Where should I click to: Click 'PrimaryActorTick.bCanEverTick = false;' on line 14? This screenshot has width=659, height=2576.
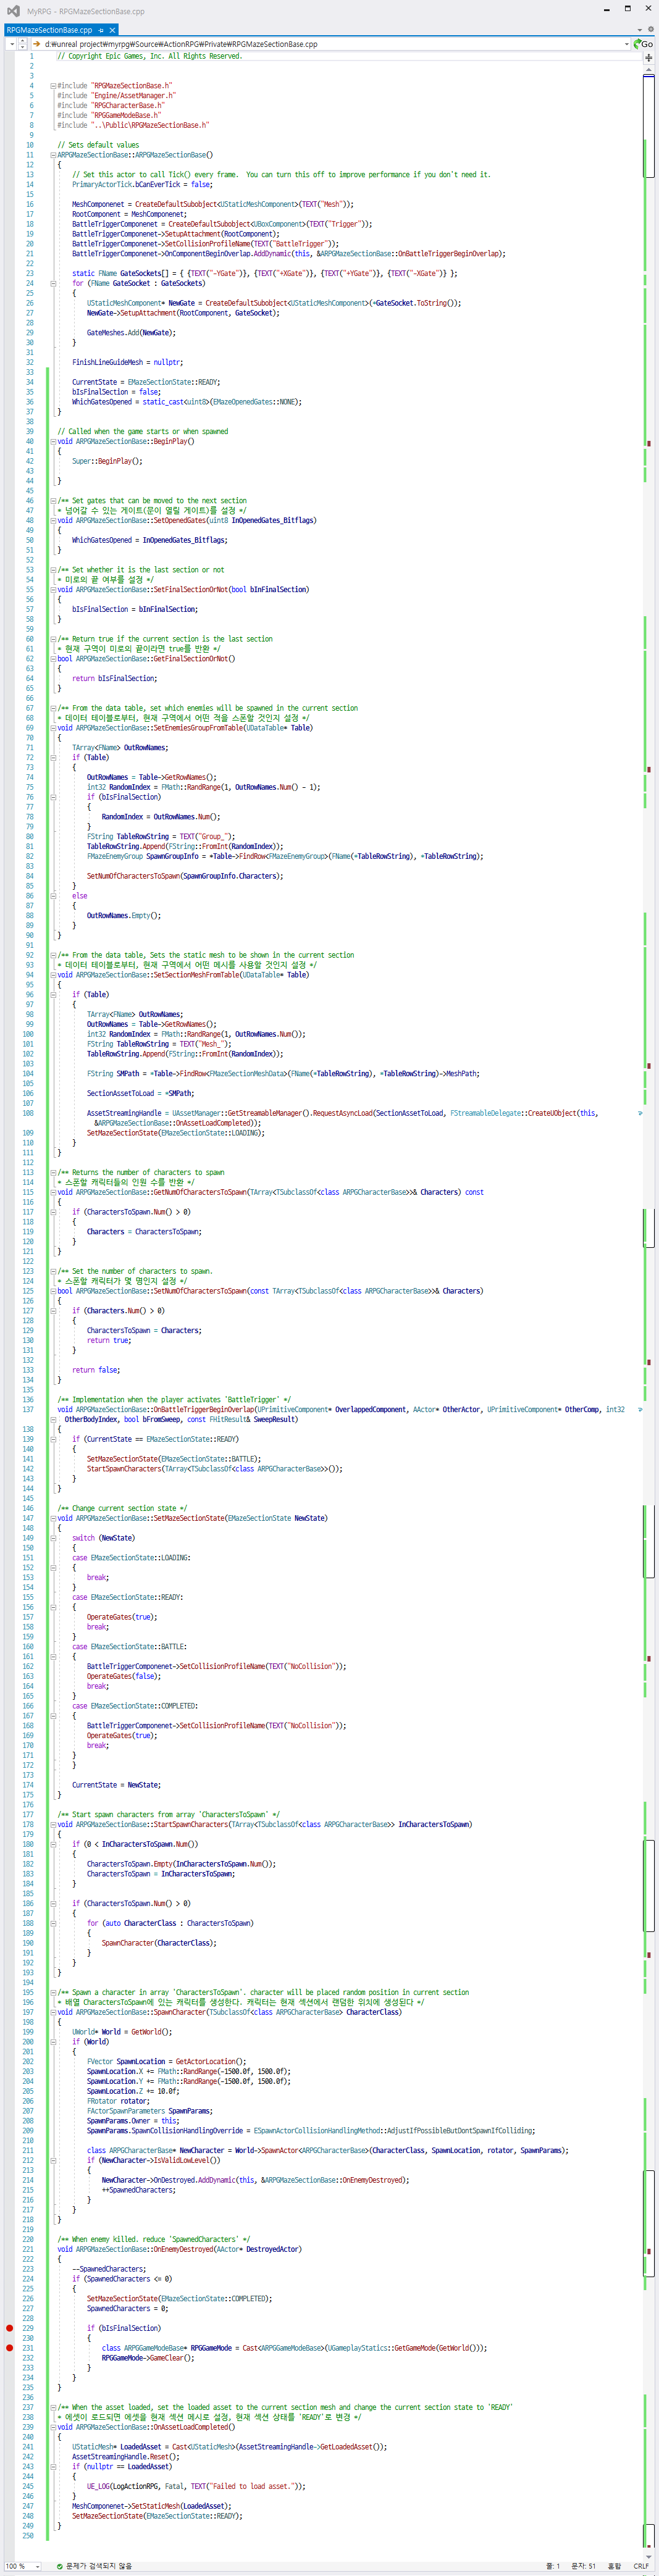[x=142, y=184]
